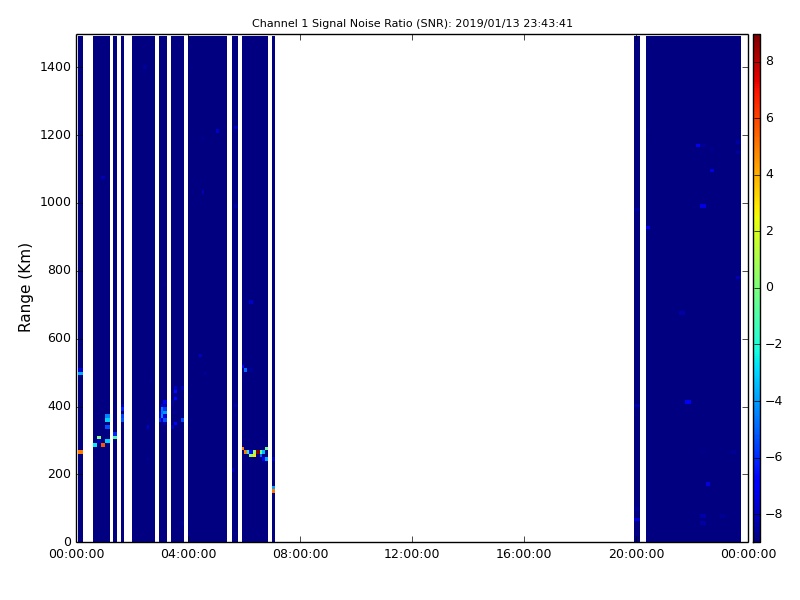
Task: Click the 'Range (Km)' y-axis label
Action: coord(24,288)
